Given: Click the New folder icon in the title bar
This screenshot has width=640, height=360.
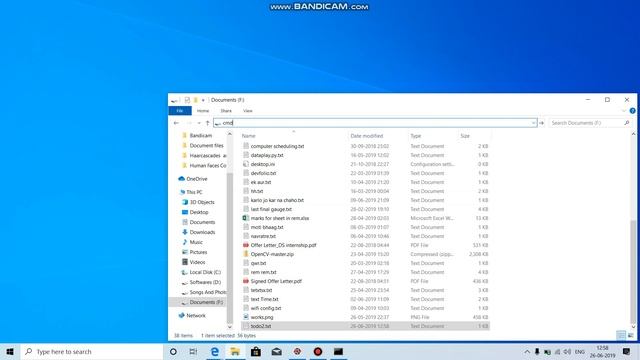Looking at the screenshot, I should (x=196, y=100).
